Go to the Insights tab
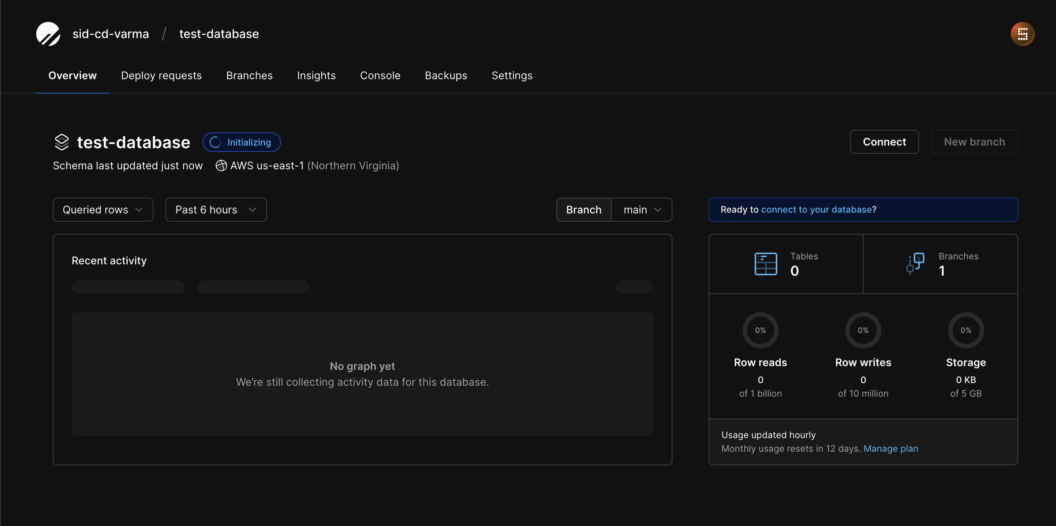 [317, 75]
